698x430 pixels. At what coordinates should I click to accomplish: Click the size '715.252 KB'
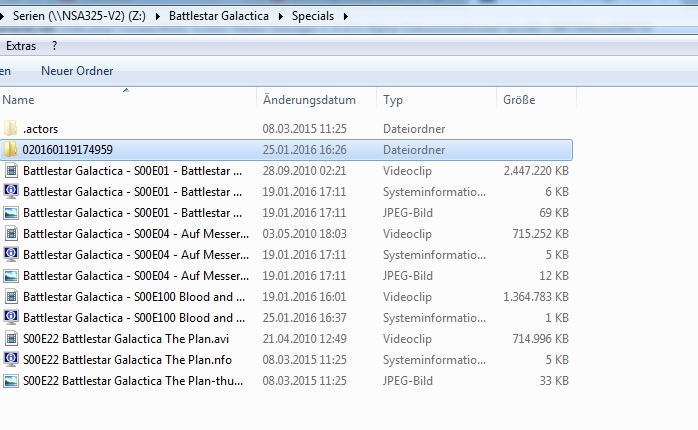click(x=540, y=234)
